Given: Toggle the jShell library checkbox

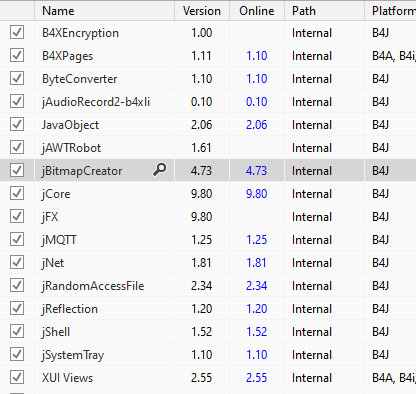Looking at the screenshot, I should tap(17, 331).
